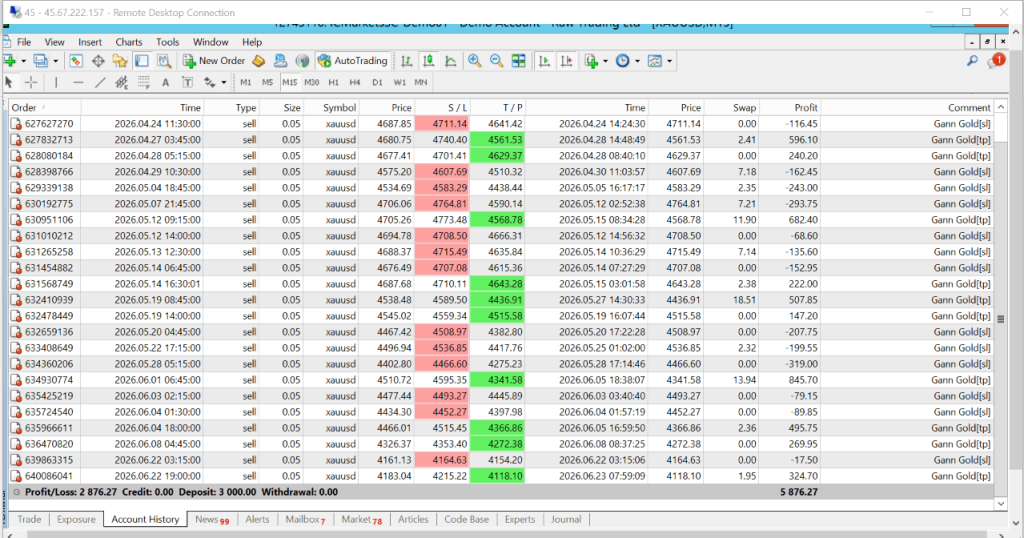Expand the Templates dropdown arrow
Screen dimensions: 1024x538
669,61
